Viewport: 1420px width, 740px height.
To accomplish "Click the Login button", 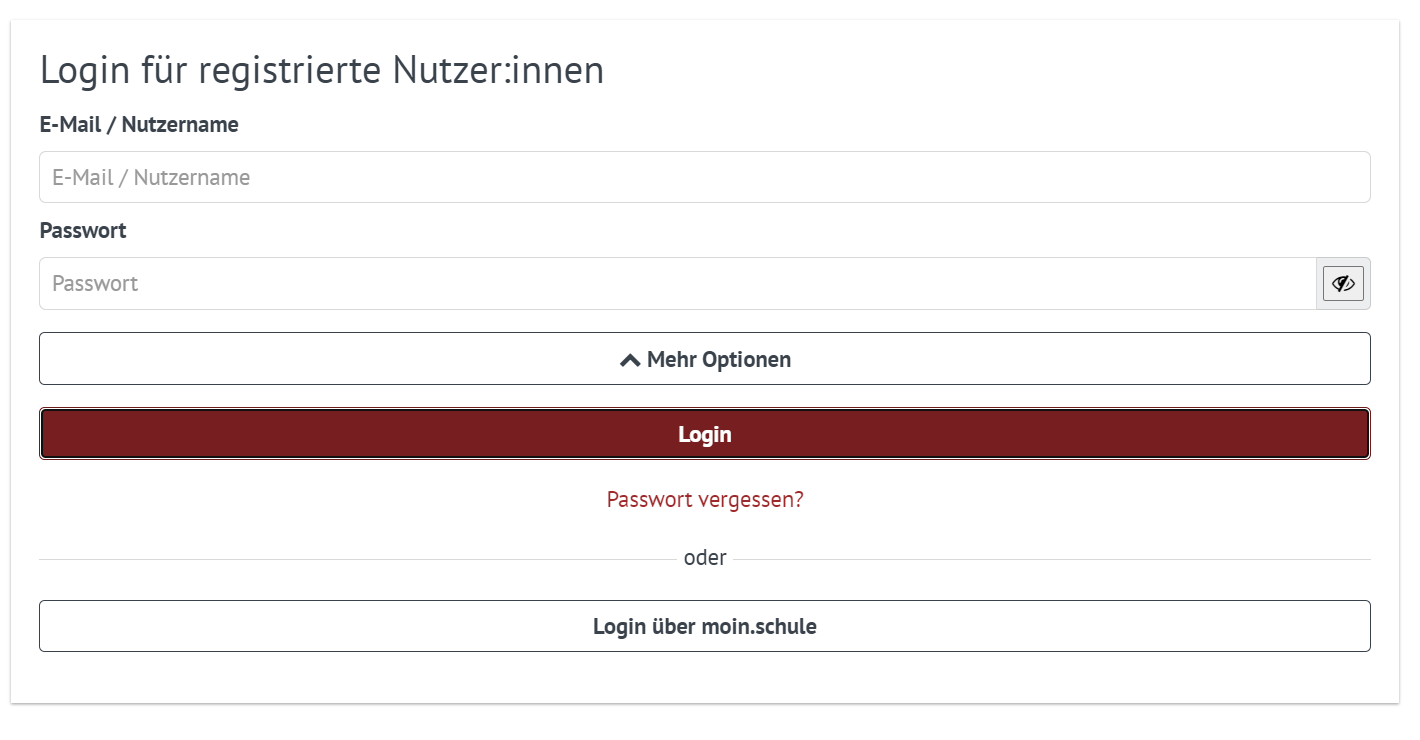I will (x=704, y=433).
